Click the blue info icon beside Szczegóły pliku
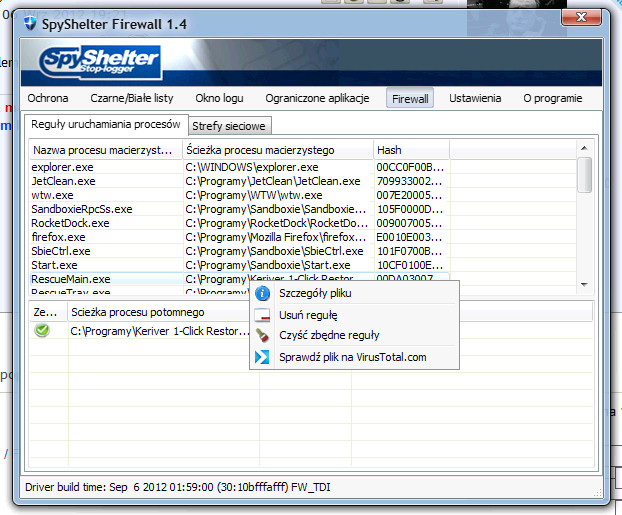 click(262, 294)
